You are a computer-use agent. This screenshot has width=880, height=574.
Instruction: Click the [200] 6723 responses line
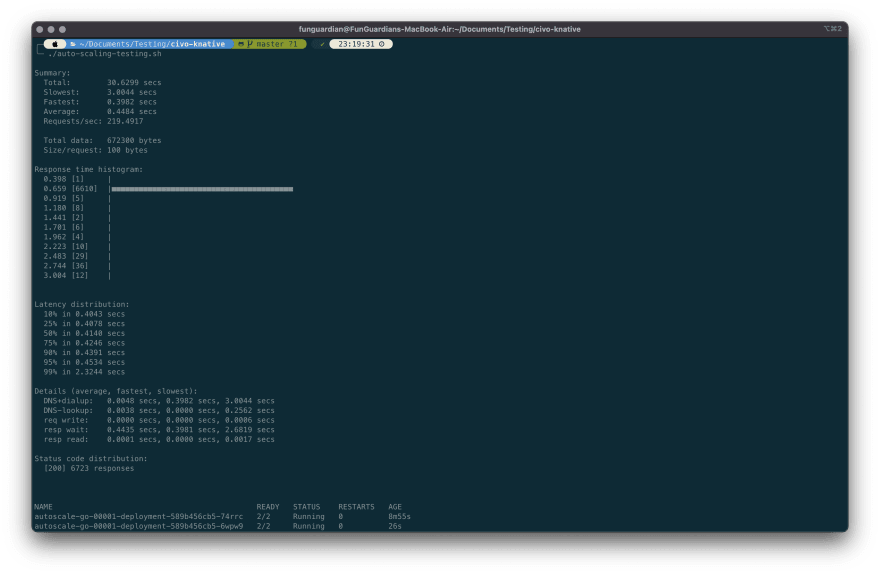tap(89, 469)
